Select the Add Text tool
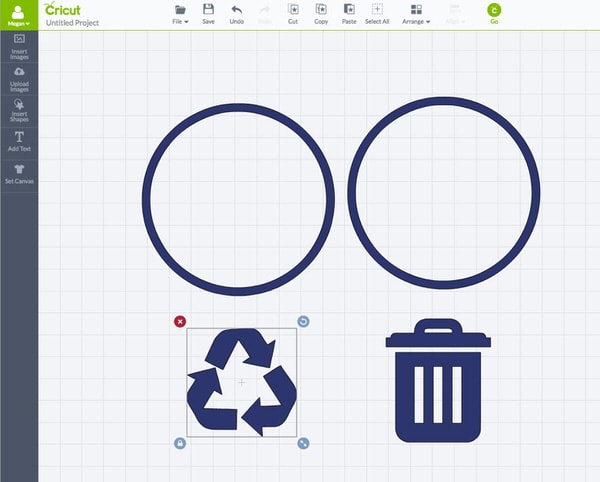Image resolution: width=600 pixels, height=482 pixels. pyautogui.click(x=19, y=142)
